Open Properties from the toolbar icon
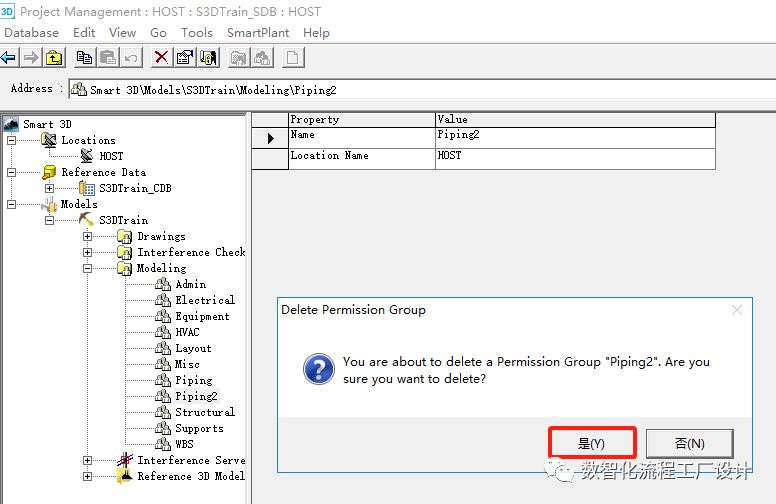This screenshot has height=504, width=776. 185,58
